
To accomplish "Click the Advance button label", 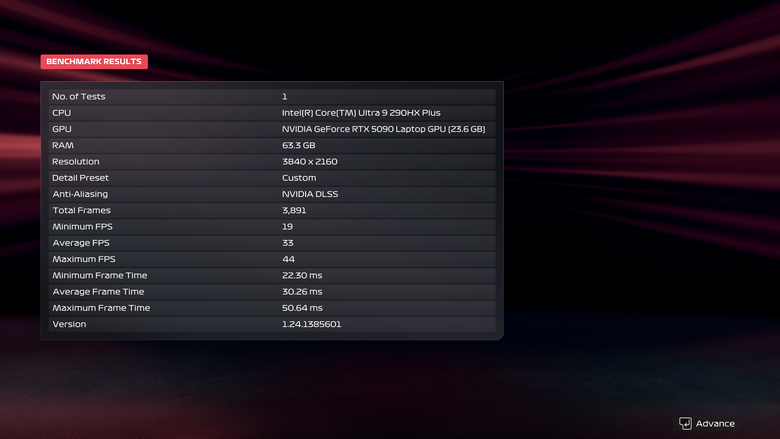I will (x=715, y=424).
